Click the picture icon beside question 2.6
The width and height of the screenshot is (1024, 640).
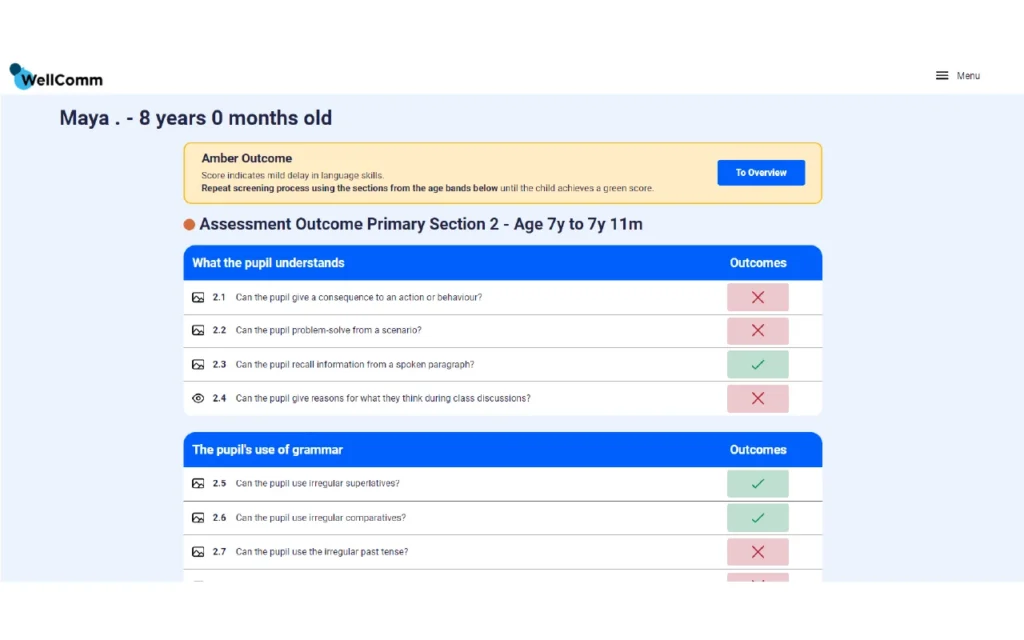tap(198, 518)
